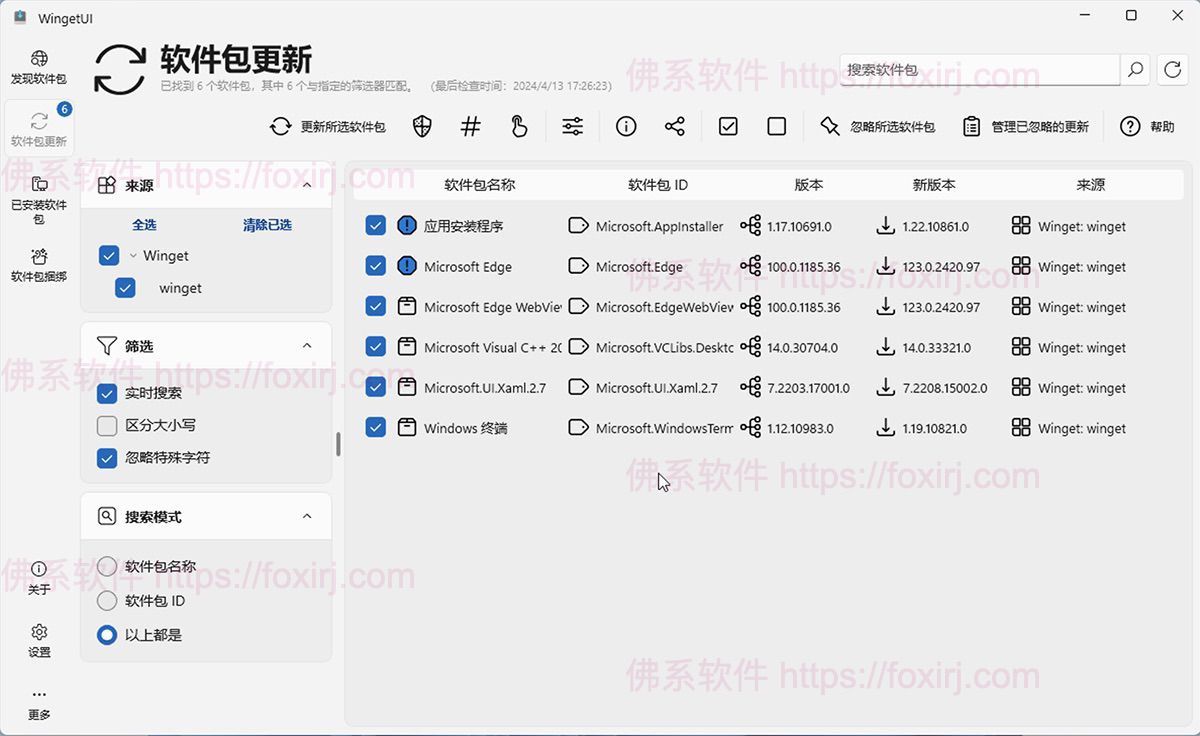
Task: Toggle the skip hash check icon
Action: [470, 126]
